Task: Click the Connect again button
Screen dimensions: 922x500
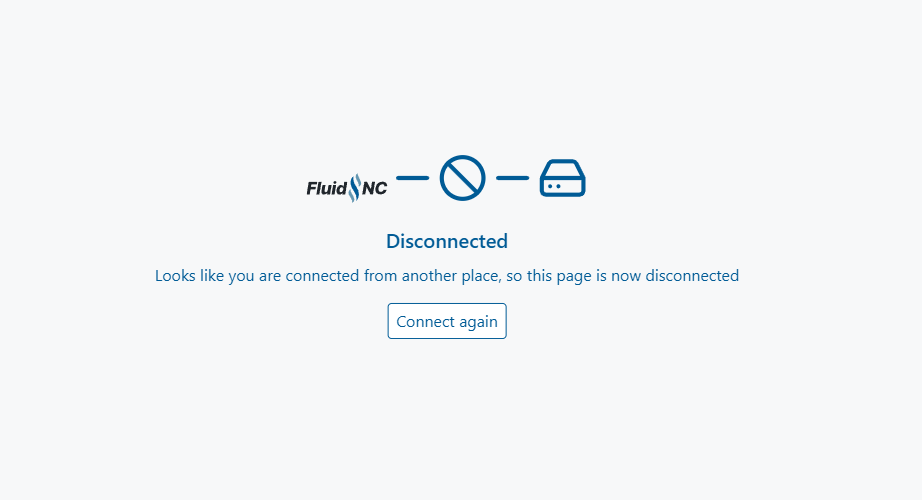Action: (447, 321)
